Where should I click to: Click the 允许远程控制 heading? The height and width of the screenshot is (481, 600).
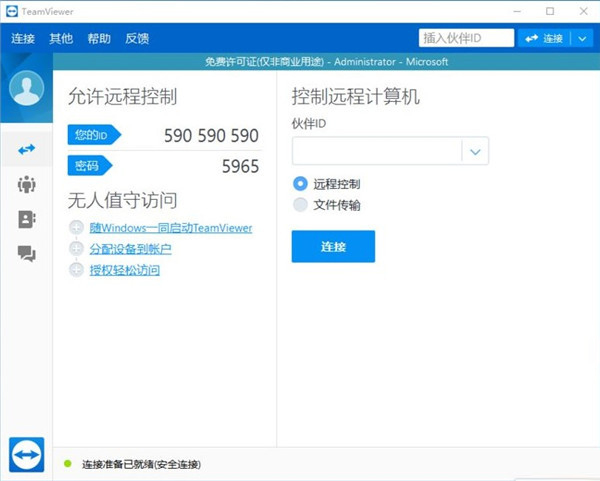(122, 96)
